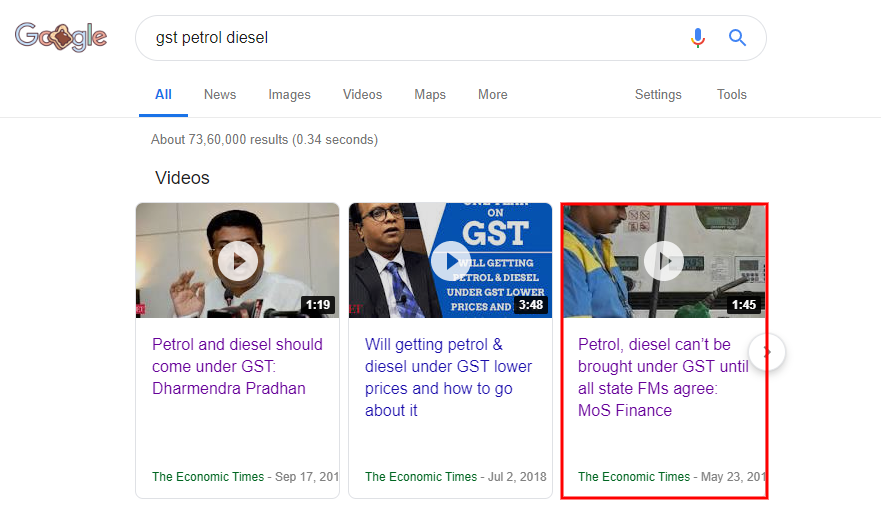Viewport: 881px width, 521px height.
Task: Open 'Will getting petrol & diesel under GST' link
Action: pos(448,377)
